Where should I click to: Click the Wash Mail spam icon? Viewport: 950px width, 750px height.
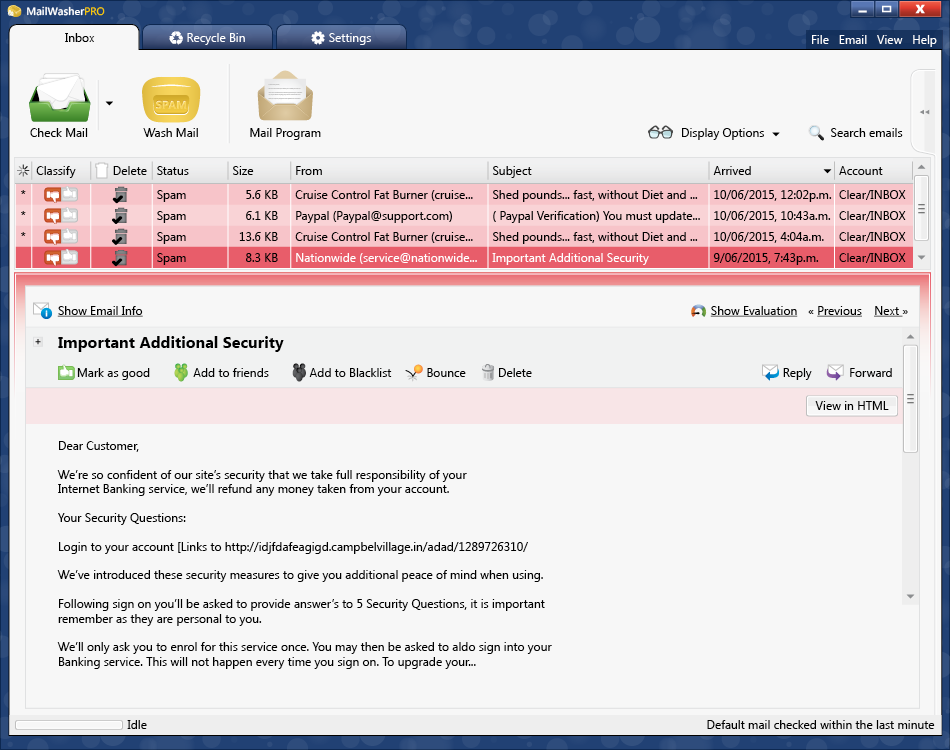pyautogui.click(x=171, y=100)
